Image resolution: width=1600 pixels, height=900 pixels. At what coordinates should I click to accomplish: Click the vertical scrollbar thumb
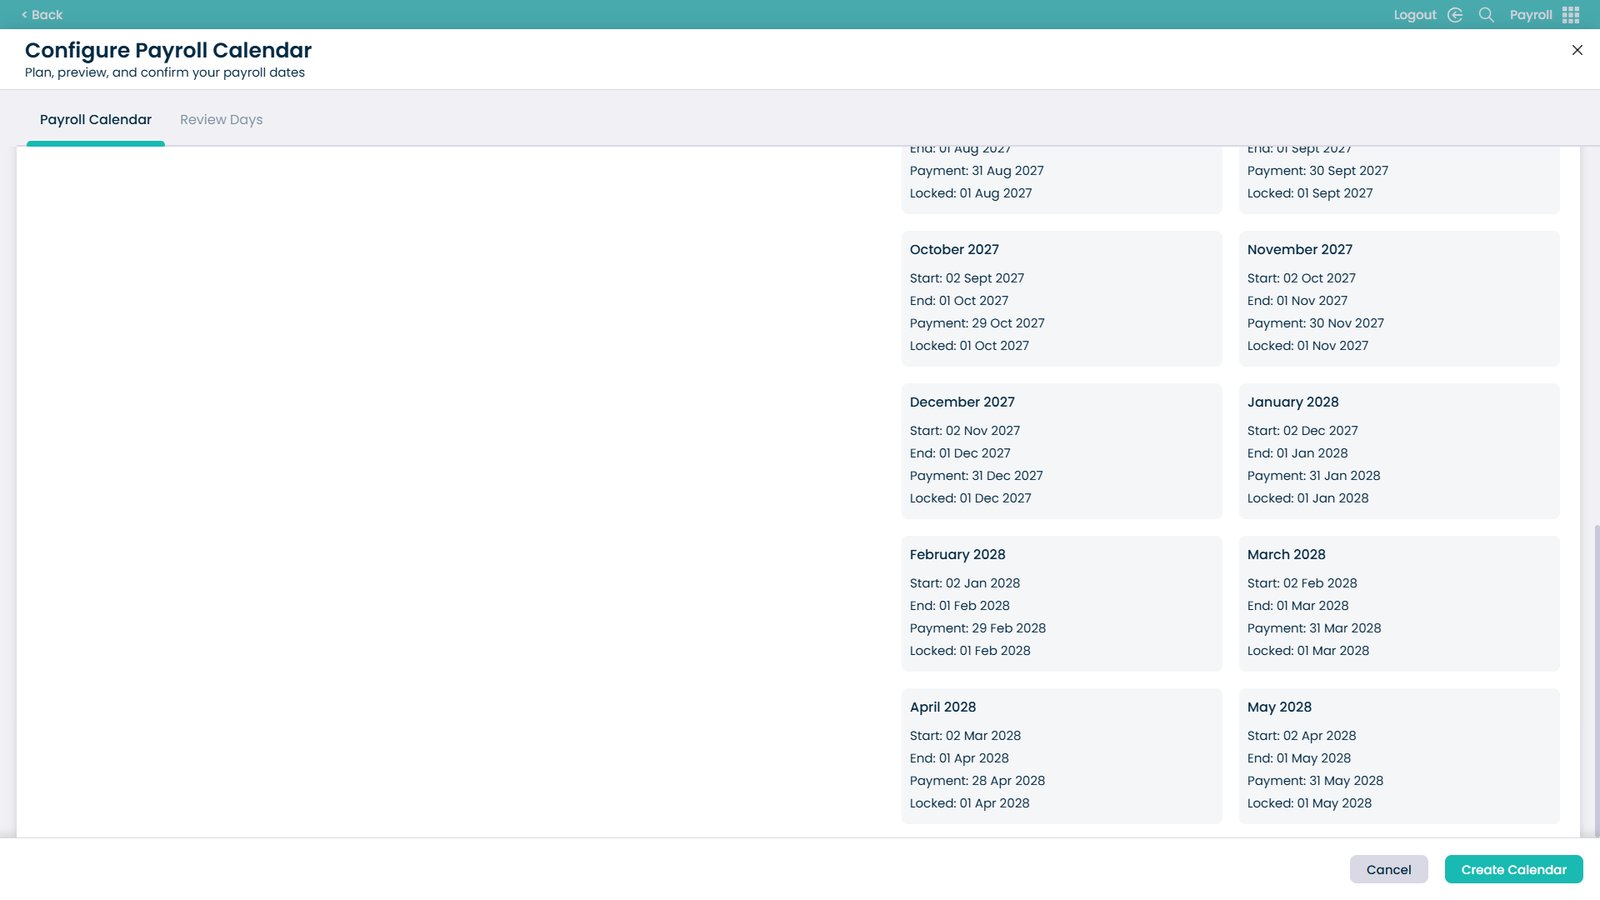(x=1596, y=680)
